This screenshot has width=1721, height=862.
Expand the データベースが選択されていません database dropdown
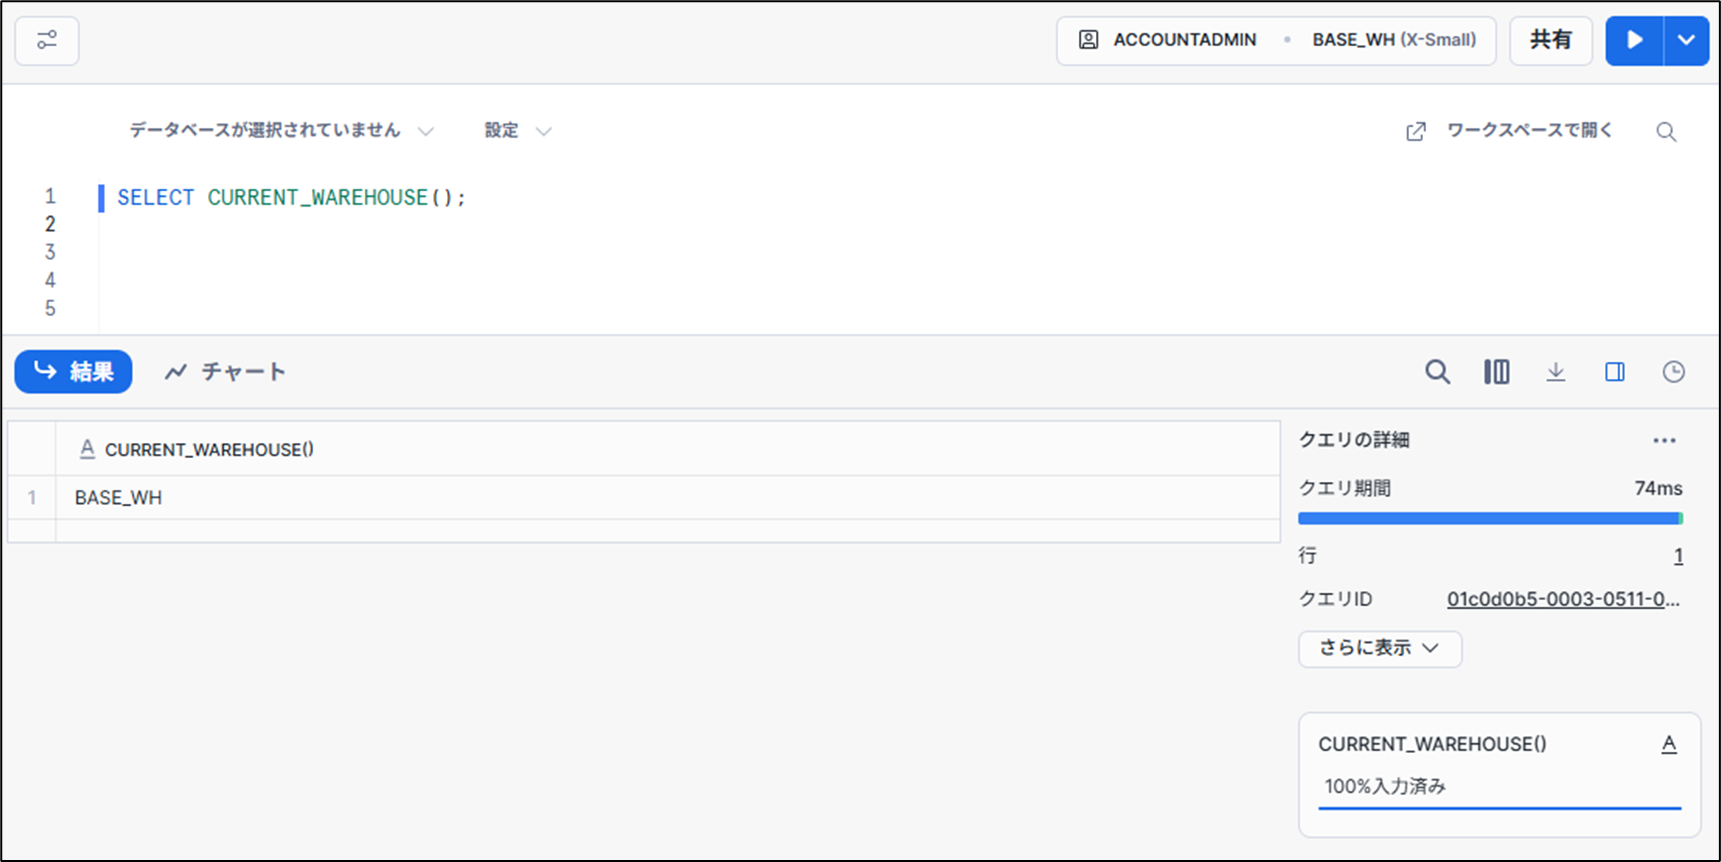pos(281,131)
